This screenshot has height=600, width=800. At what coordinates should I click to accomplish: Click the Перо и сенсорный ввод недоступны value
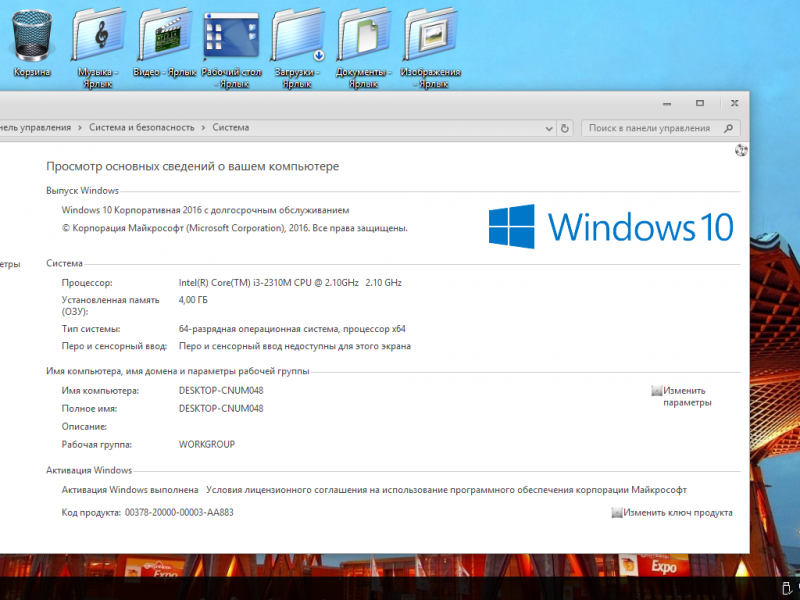click(x=294, y=346)
